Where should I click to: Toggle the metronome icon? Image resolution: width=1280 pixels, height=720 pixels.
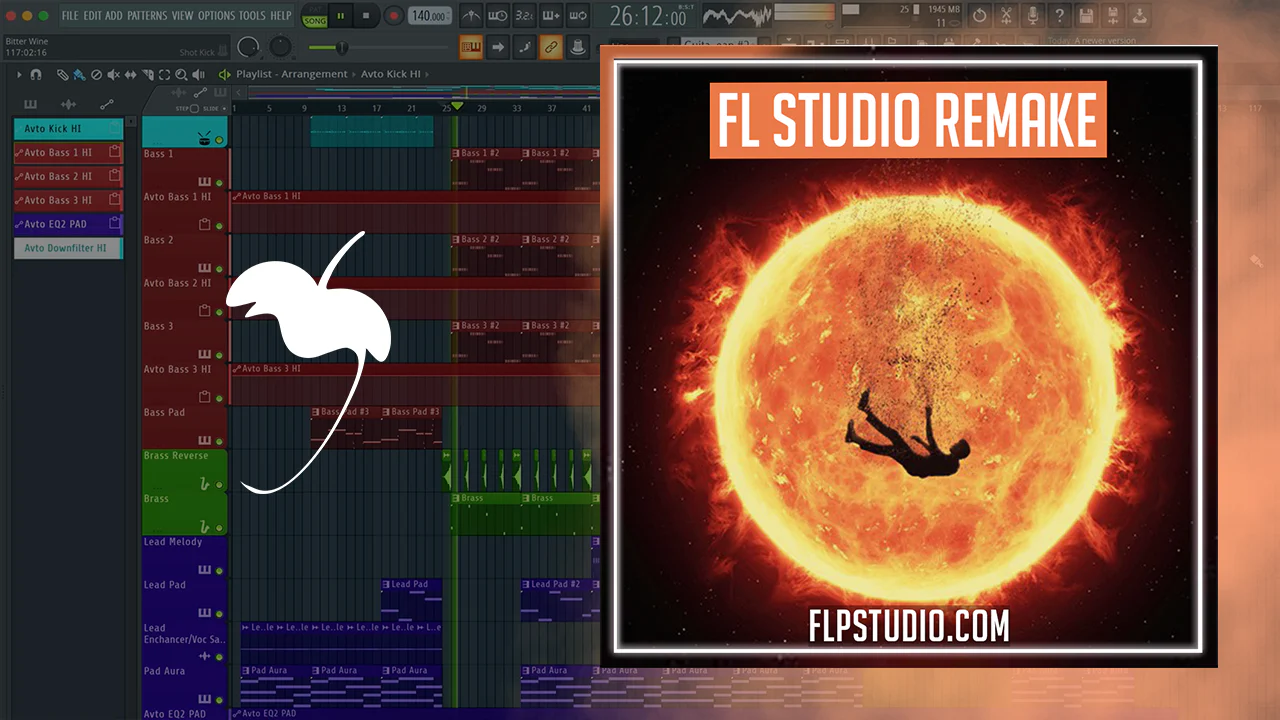(x=470, y=16)
